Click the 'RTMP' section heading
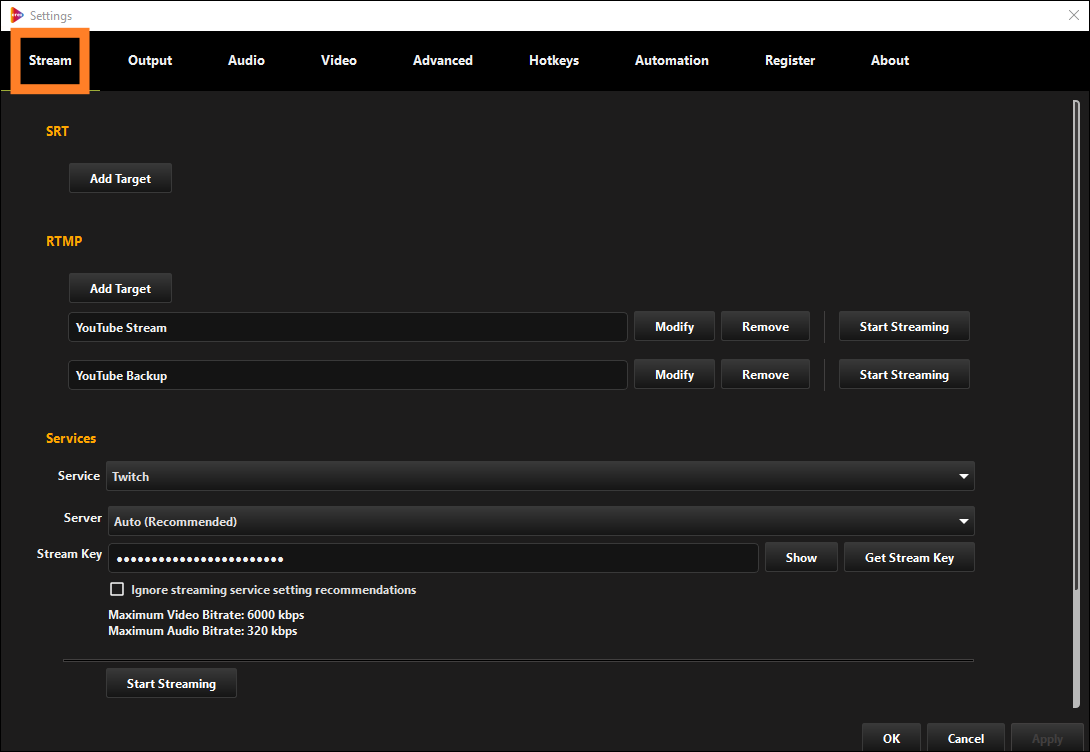This screenshot has width=1090, height=752. [x=64, y=241]
